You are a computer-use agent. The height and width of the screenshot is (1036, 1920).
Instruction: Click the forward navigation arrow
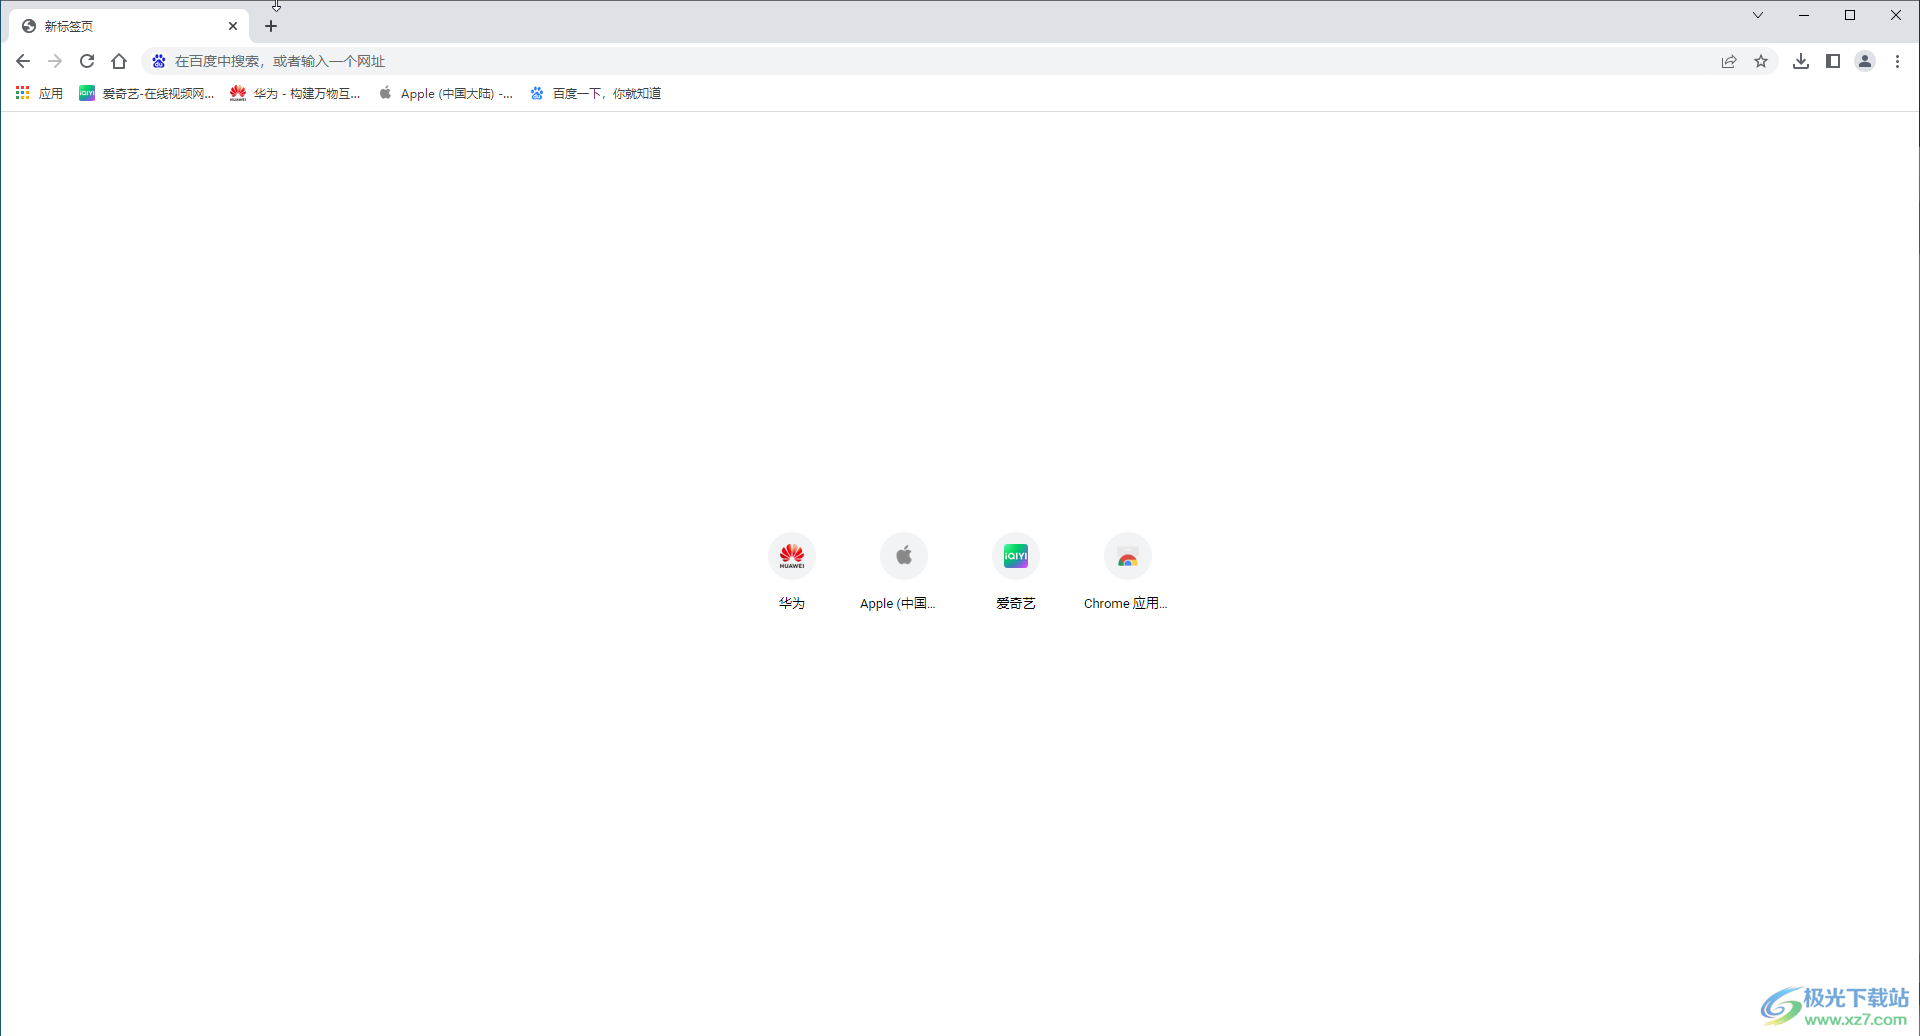click(x=55, y=61)
